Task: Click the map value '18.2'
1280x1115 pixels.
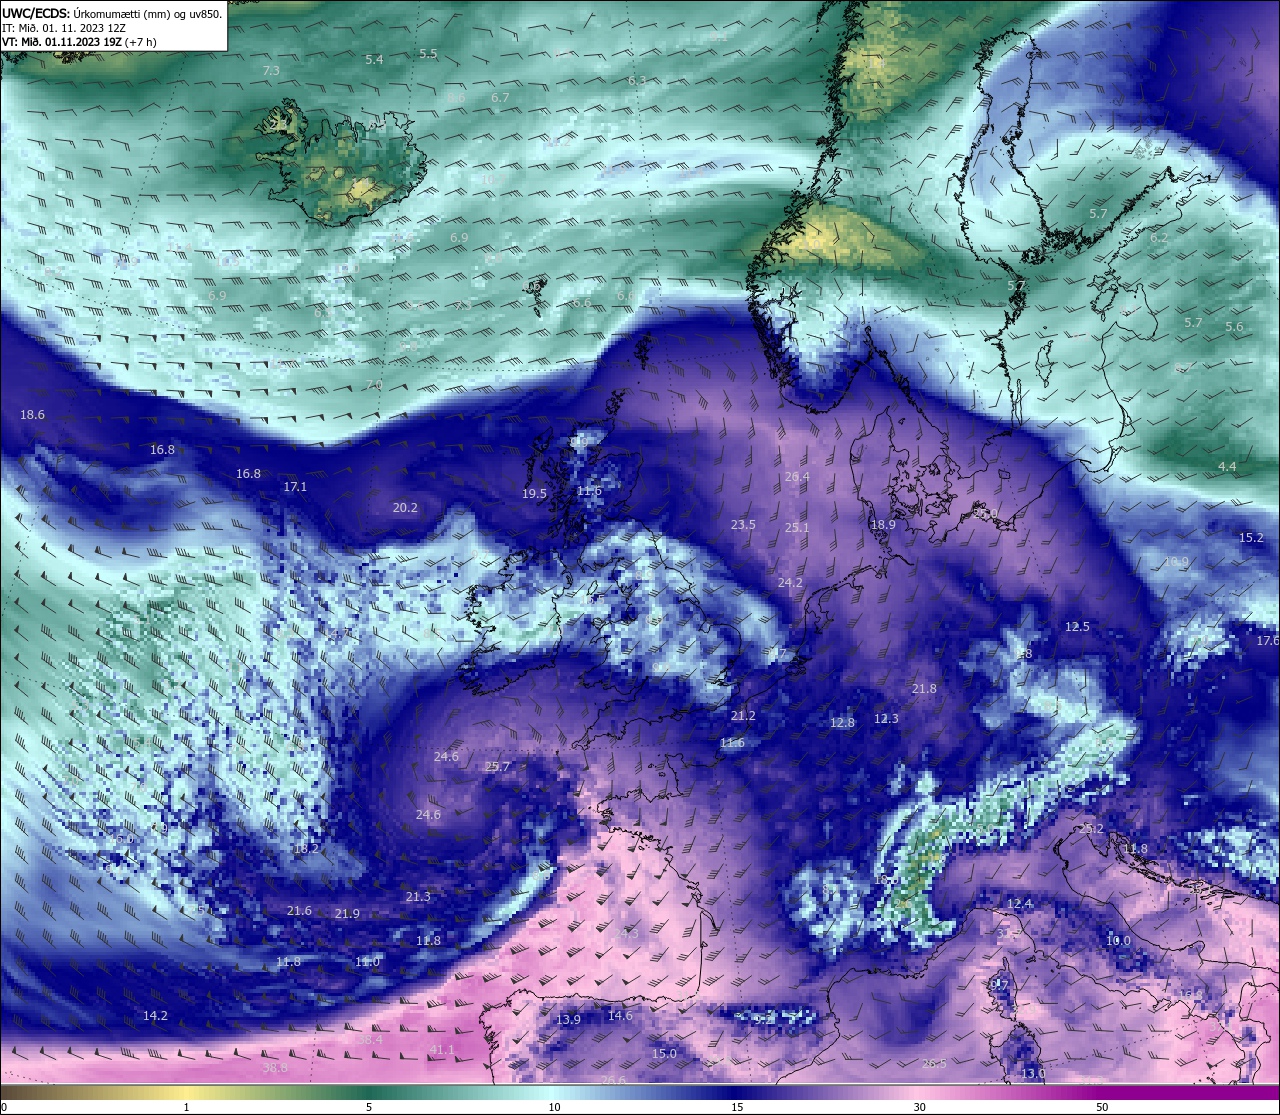Action: pos(306,849)
